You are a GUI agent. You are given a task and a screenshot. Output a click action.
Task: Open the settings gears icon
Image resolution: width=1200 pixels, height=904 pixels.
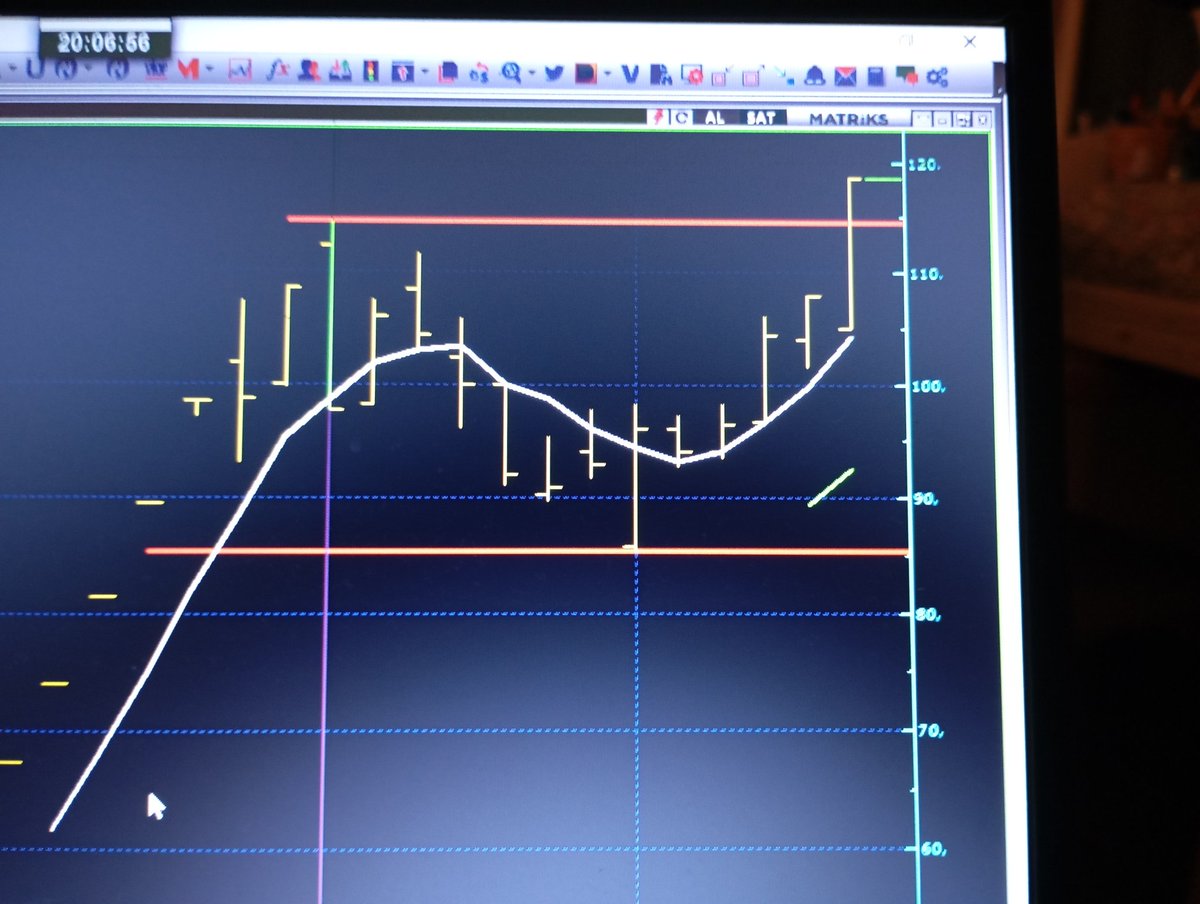[x=937, y=77]
